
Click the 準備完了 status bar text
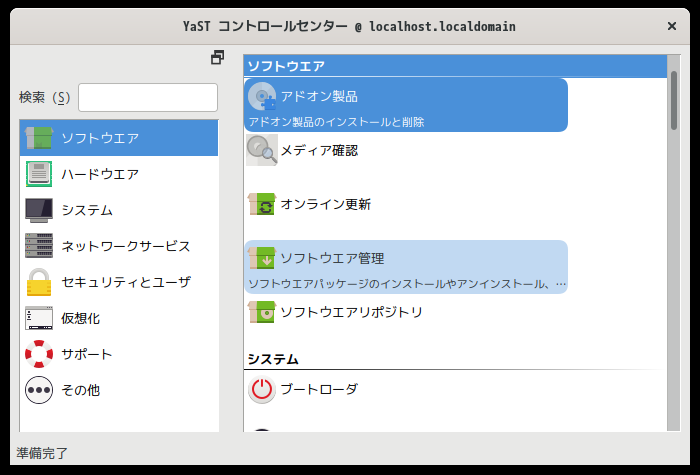click(42, 454)
